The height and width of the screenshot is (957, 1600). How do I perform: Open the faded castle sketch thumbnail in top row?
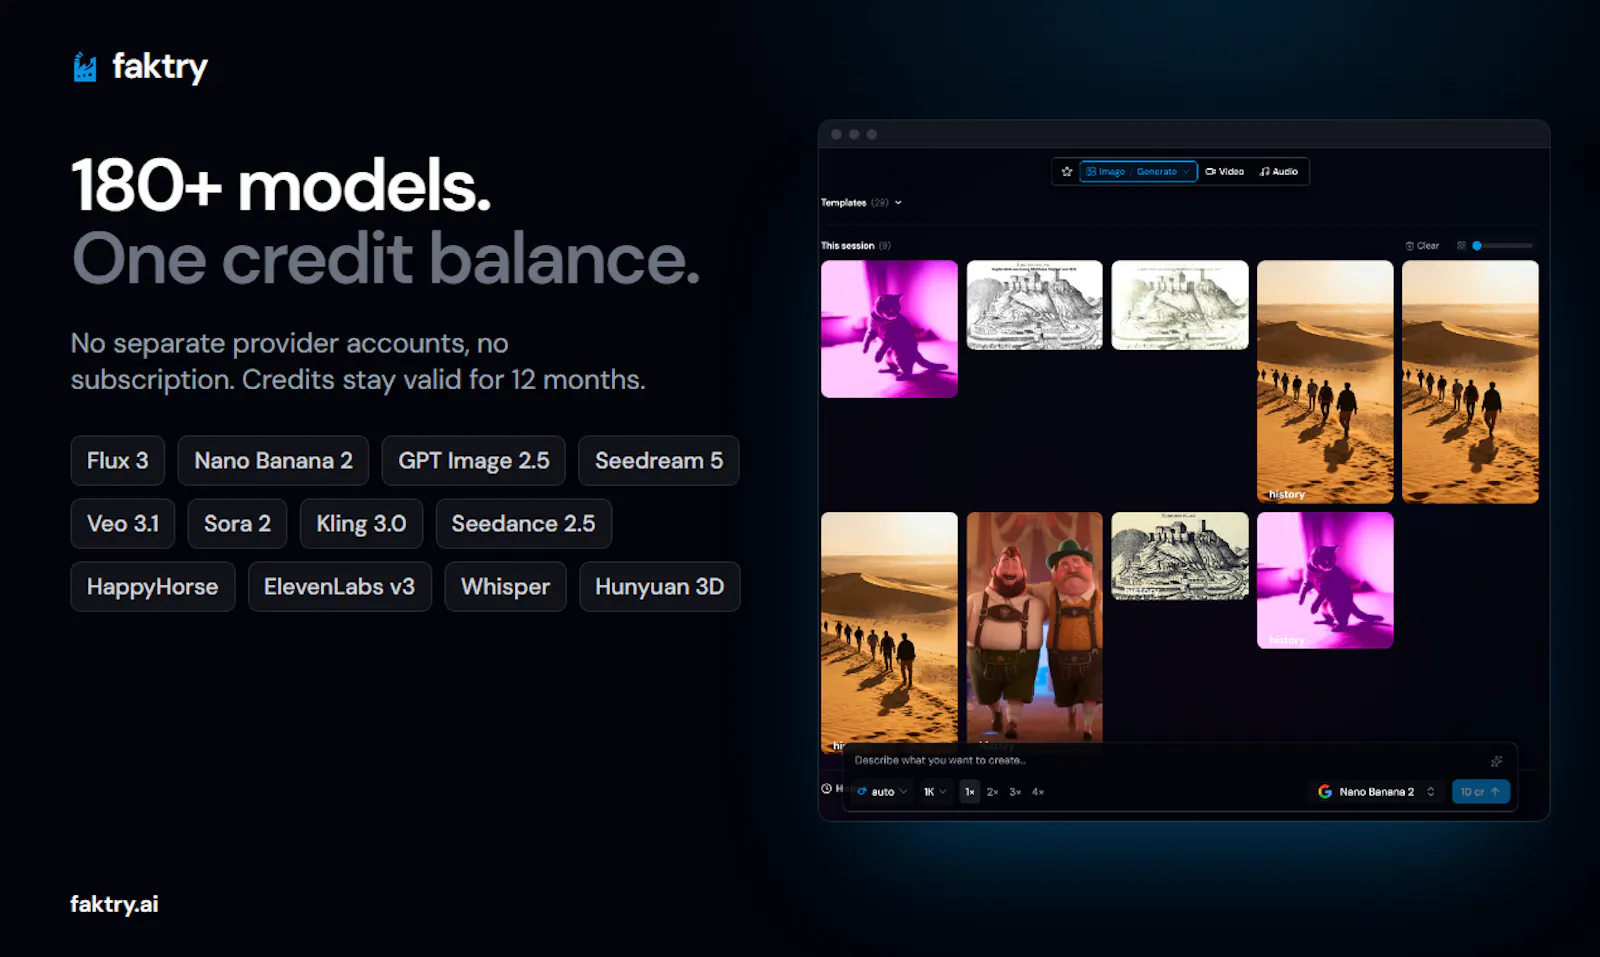click(x=1180, y=305)
